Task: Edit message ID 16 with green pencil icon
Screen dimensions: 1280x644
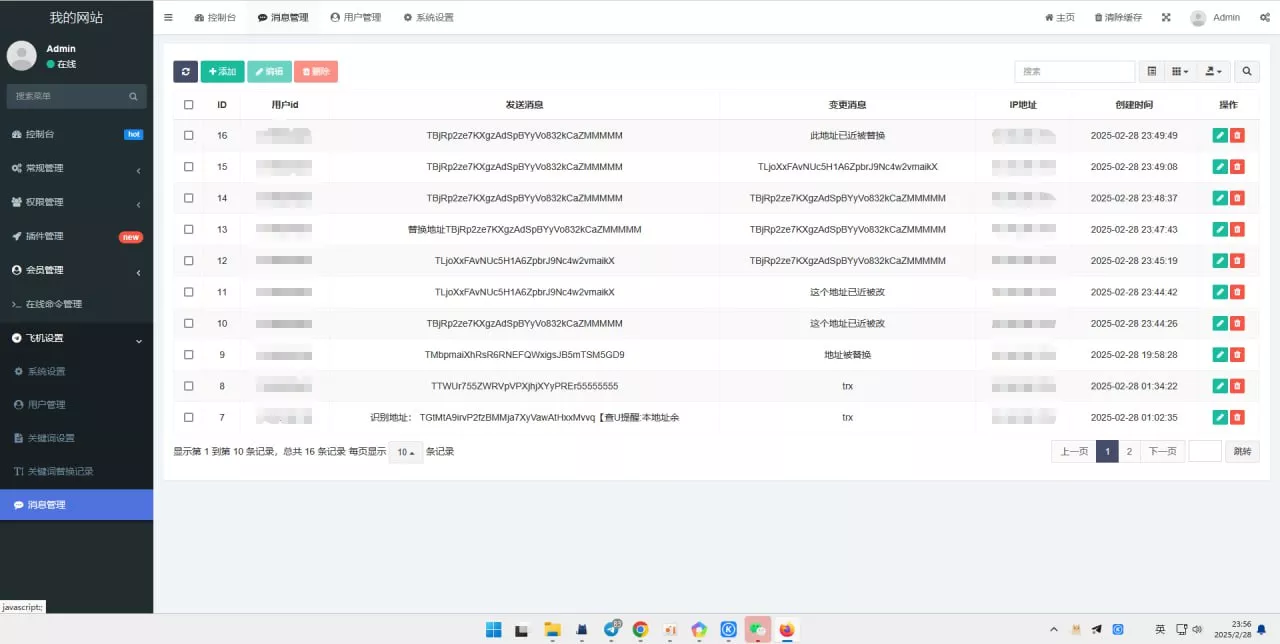Action: tap(1219, 135)
